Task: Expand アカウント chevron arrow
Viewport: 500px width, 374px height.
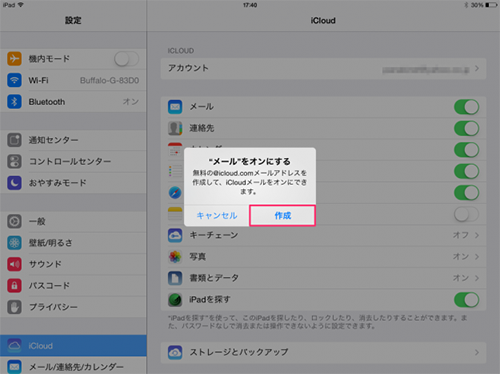Action: click(477, 68)
